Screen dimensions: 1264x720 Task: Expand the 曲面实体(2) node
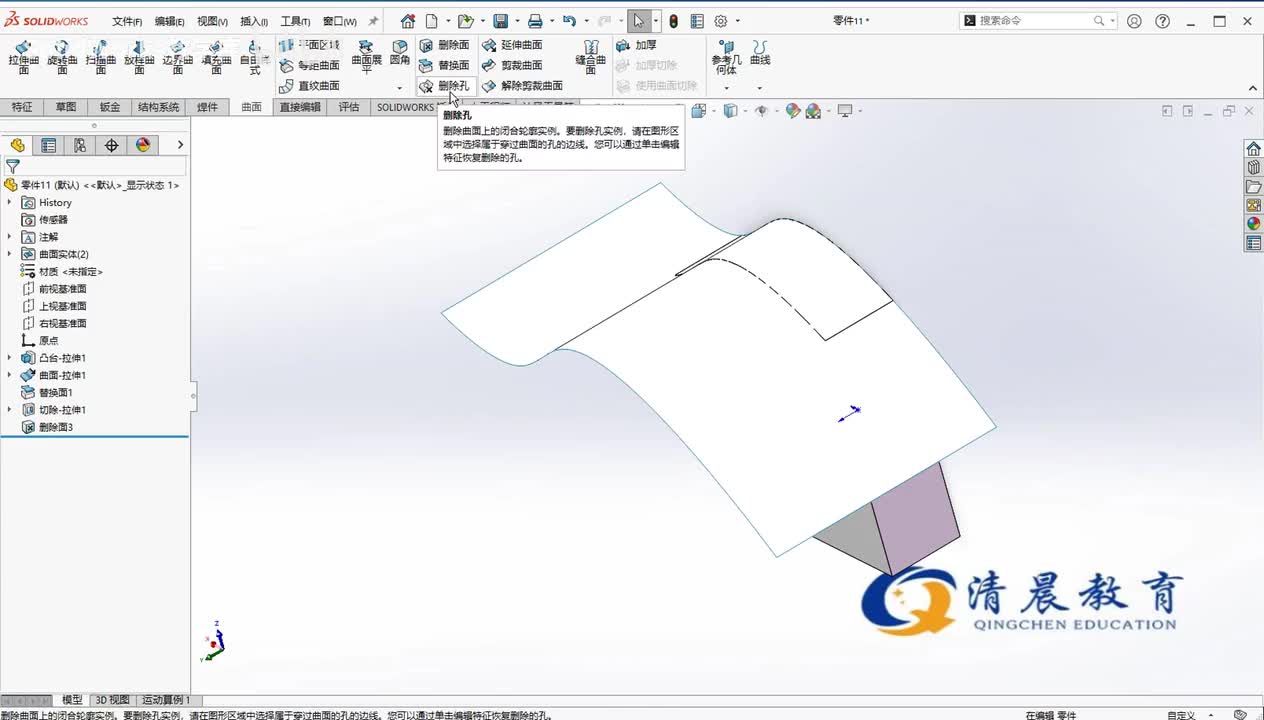point(9,254)
